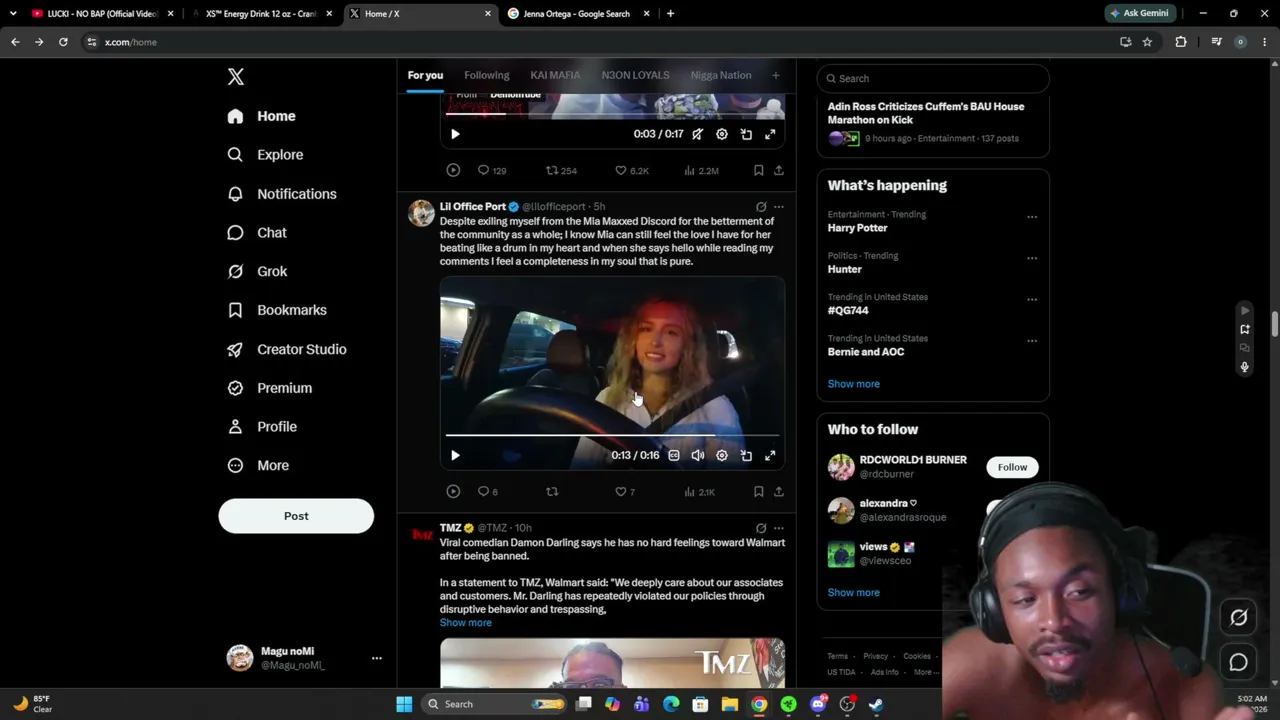
Task: View your Profile page
Action: tap(262, 427)
